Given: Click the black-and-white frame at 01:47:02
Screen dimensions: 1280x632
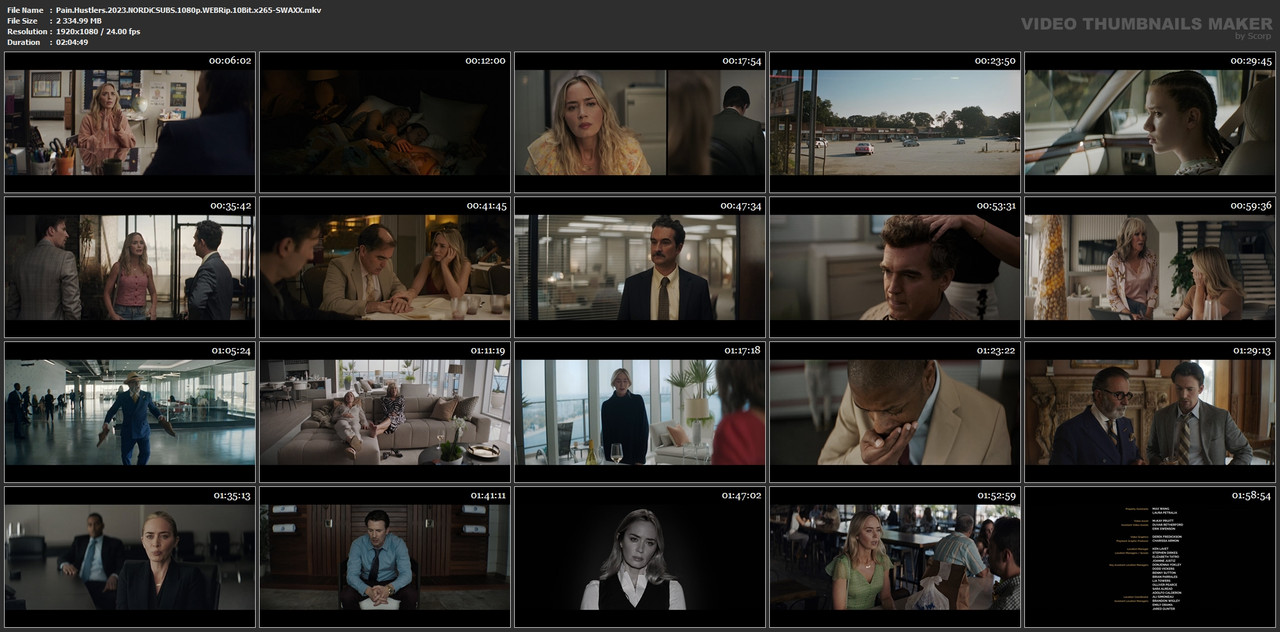Looking at the screenshot, I should pyautogui.click(x=640, y=557).
